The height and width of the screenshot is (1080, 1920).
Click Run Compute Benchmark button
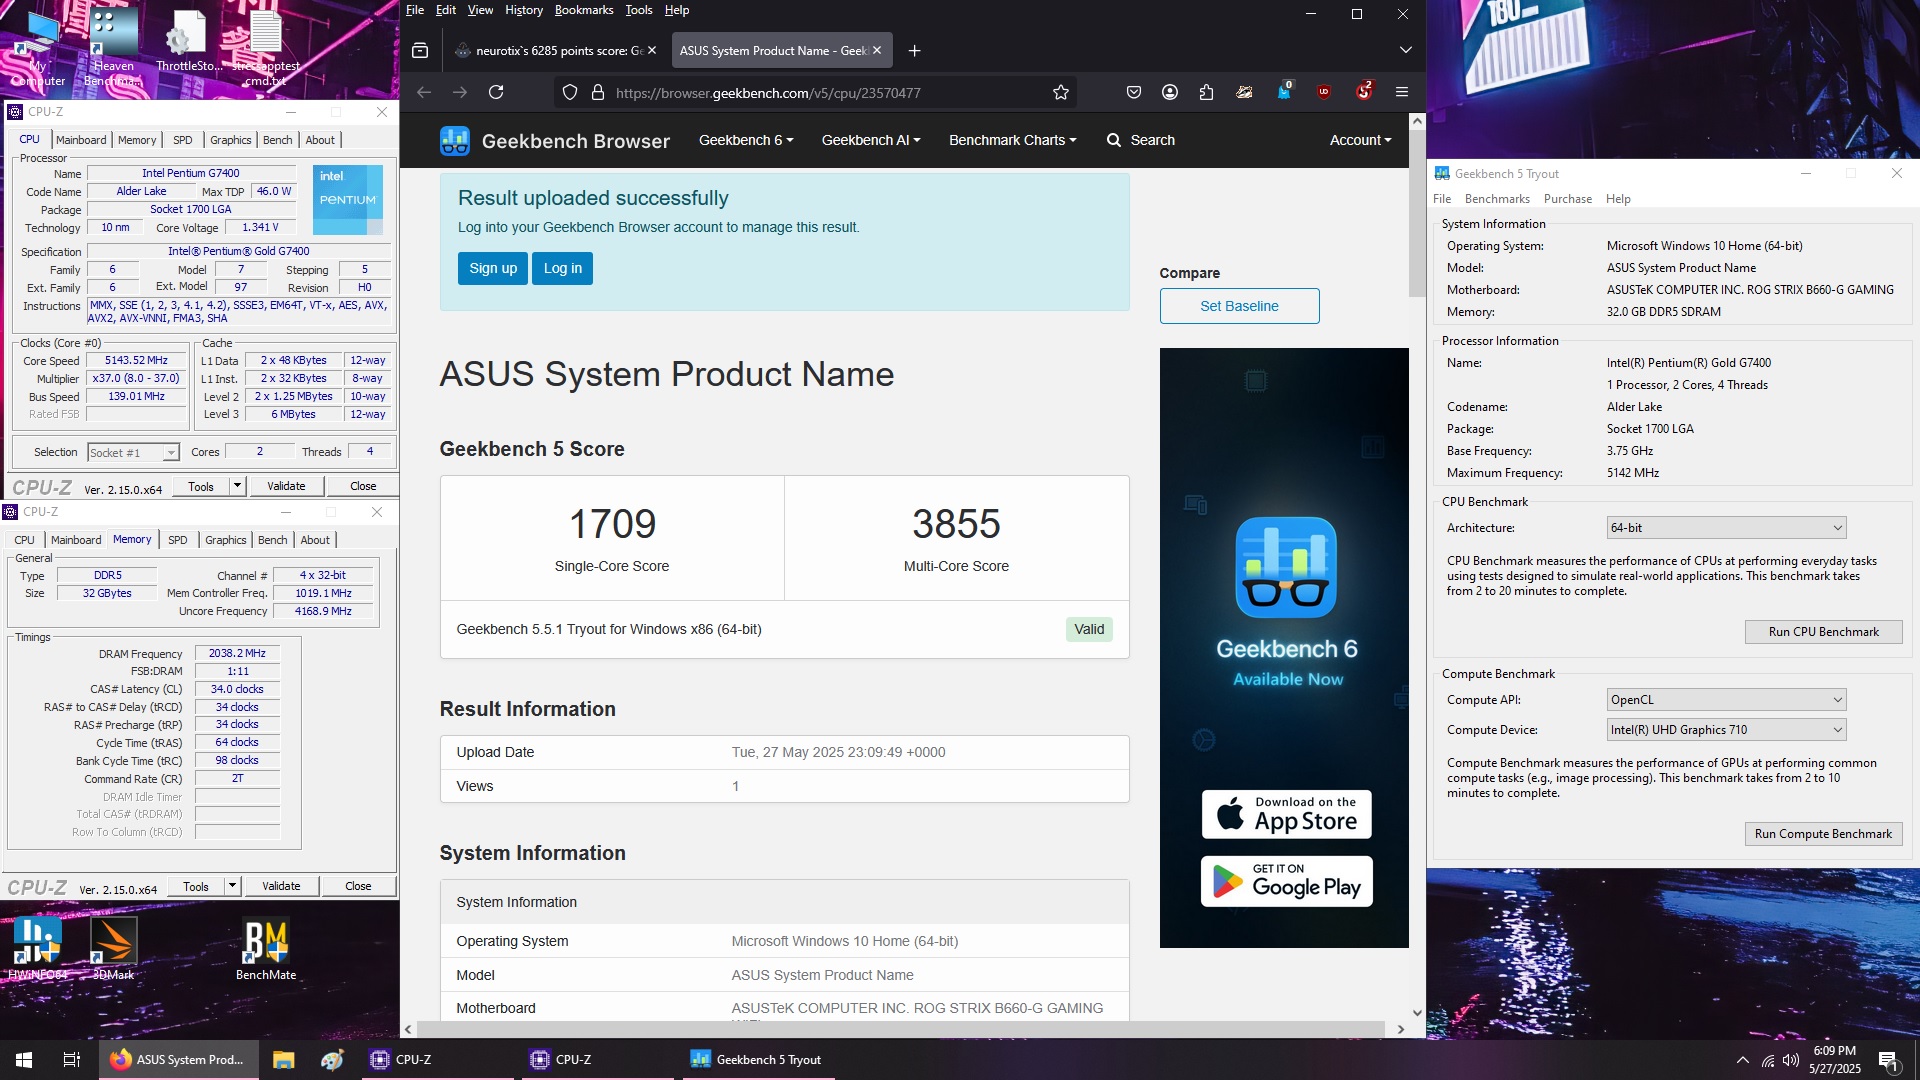[1823, 834]
